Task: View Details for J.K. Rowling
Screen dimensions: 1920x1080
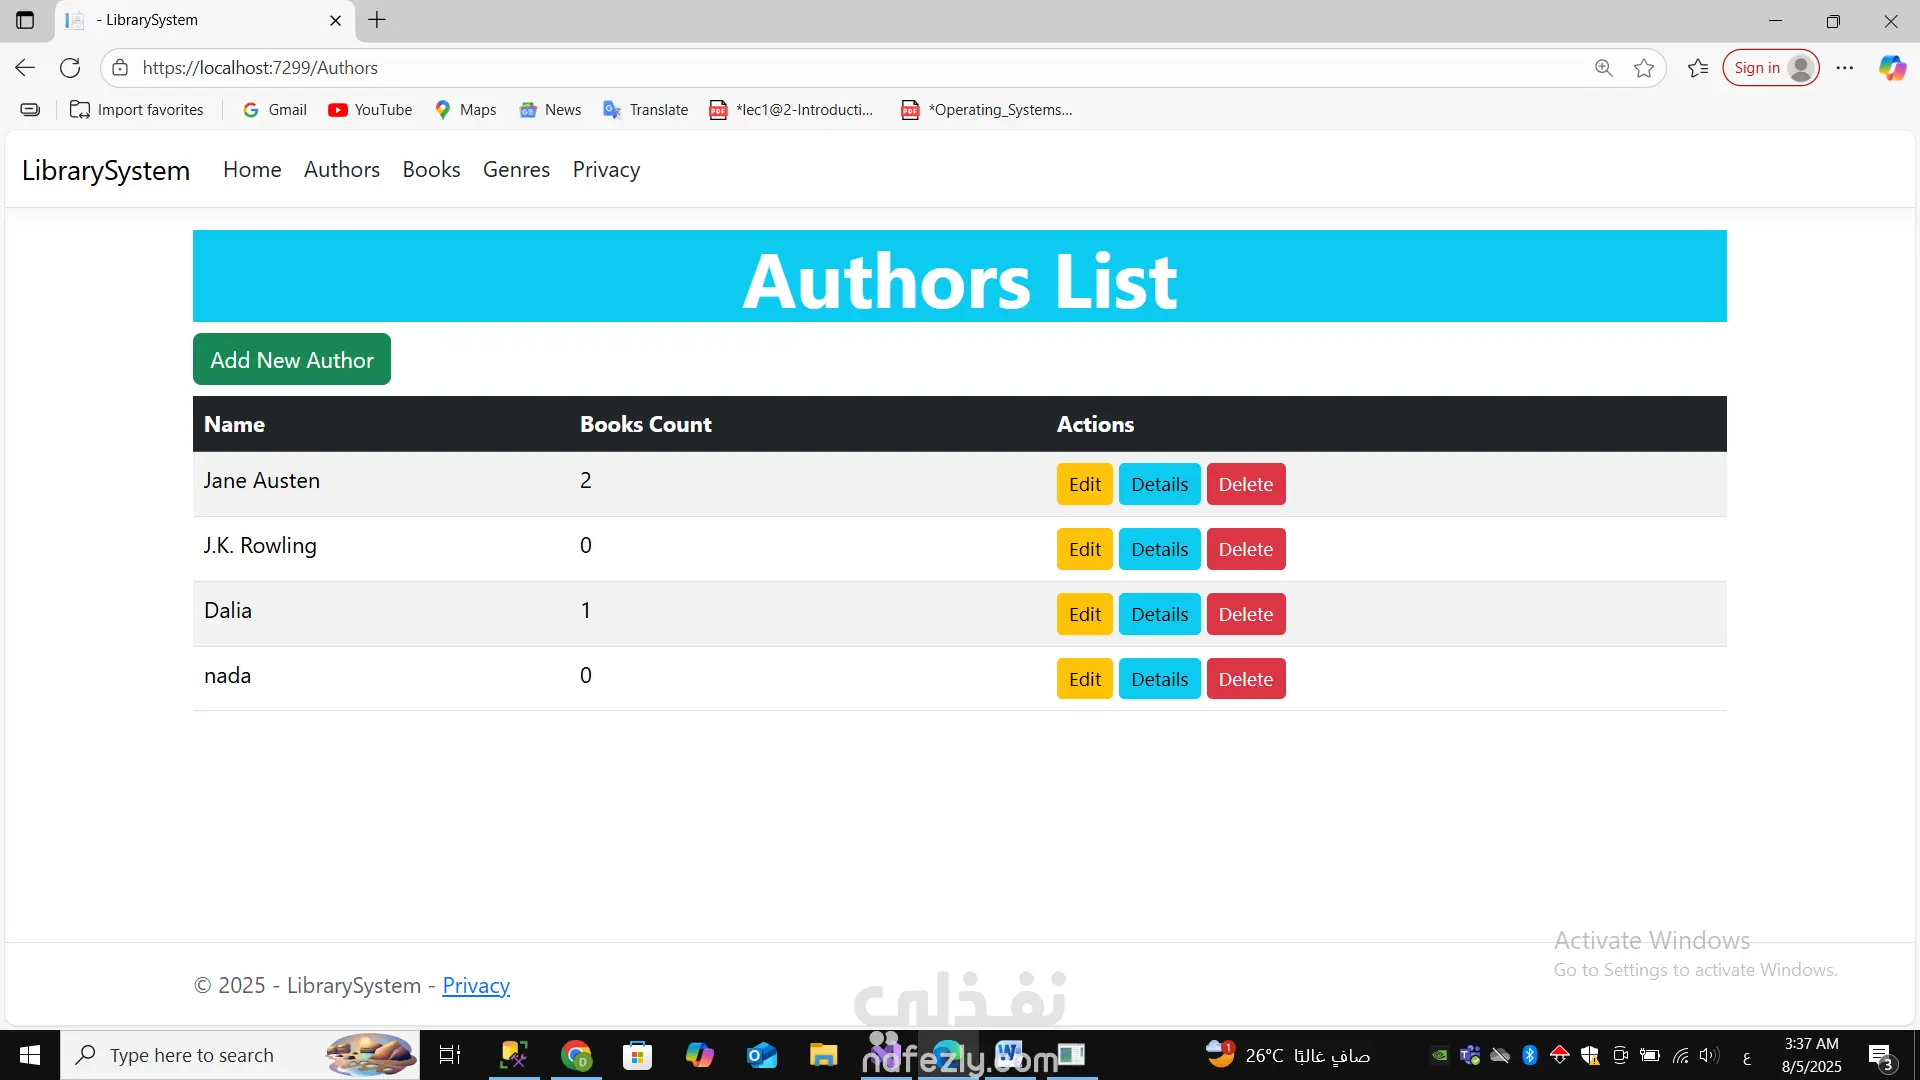Action: [x=1159, y=550]
